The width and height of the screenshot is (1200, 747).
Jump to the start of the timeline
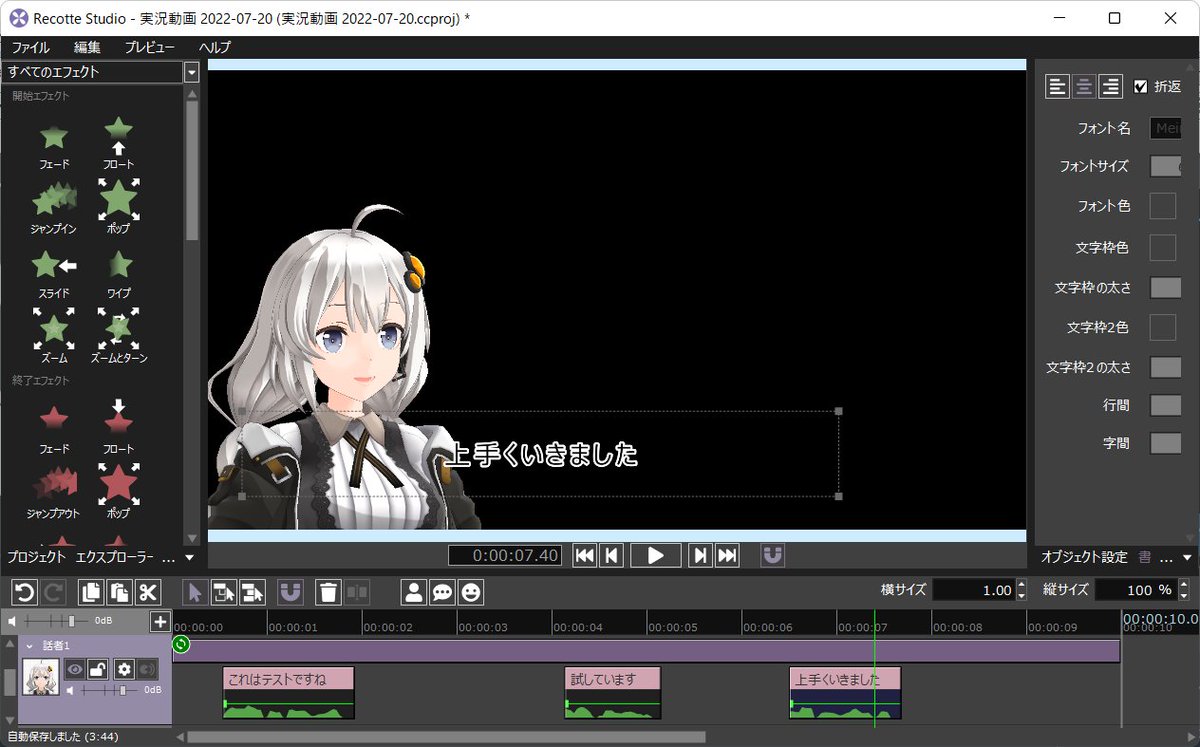click(585, 555)
